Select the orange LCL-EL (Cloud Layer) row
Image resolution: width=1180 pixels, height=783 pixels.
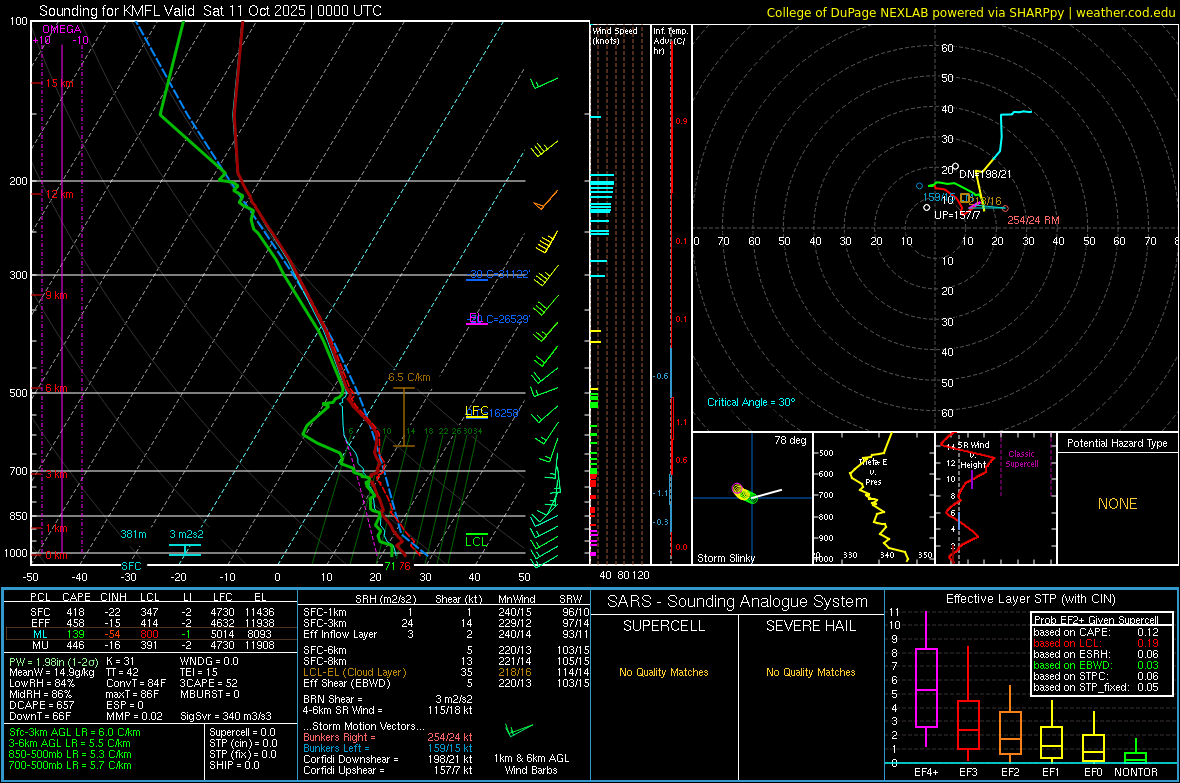click(446, 672)
